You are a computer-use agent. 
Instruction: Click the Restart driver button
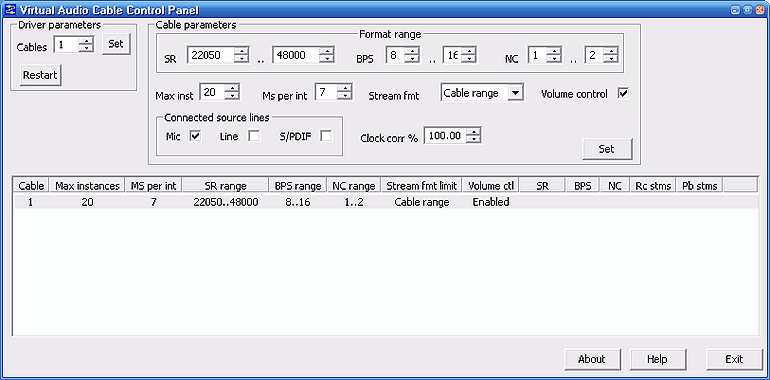(x=40, y=75)
